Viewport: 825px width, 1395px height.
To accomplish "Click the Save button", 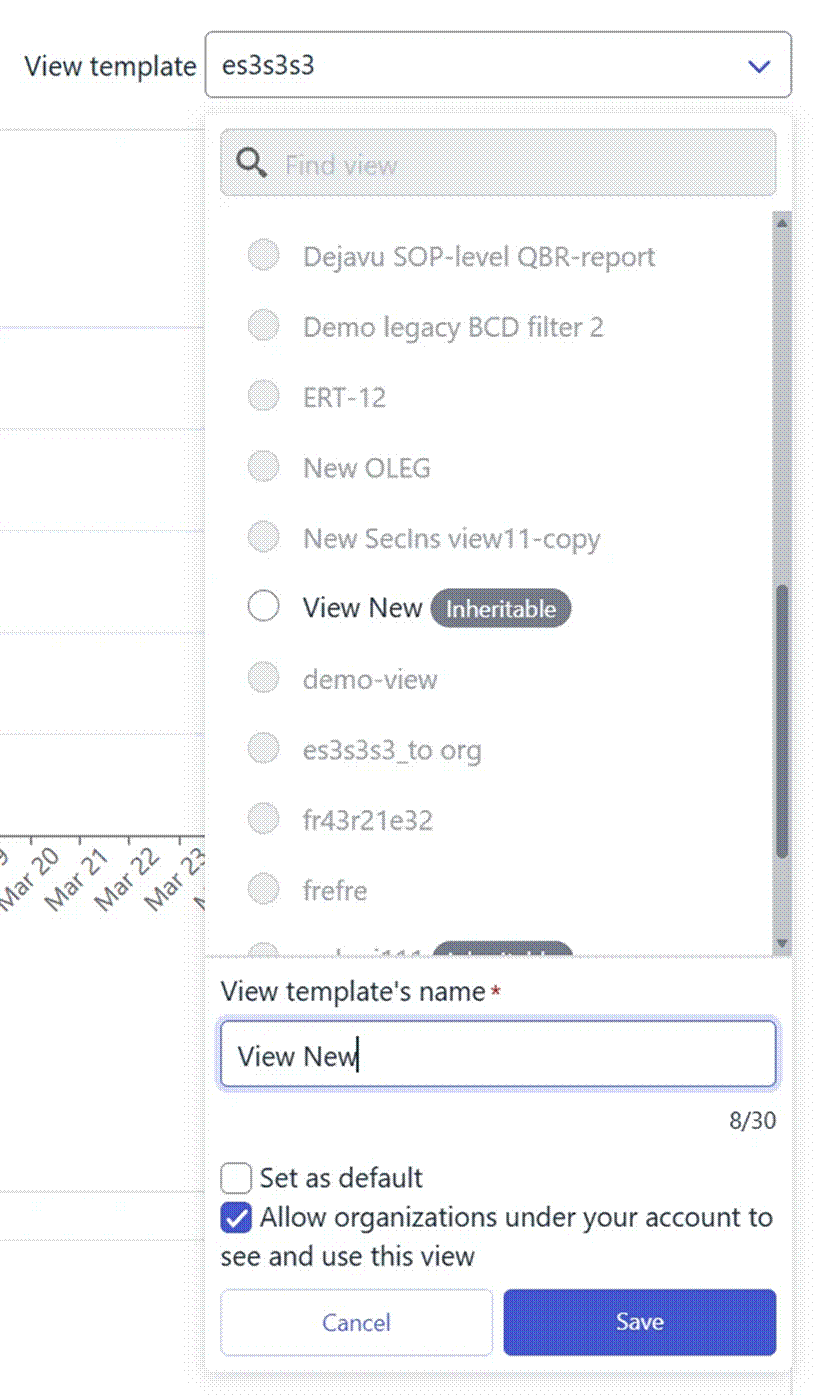I will click(639, 1322).
